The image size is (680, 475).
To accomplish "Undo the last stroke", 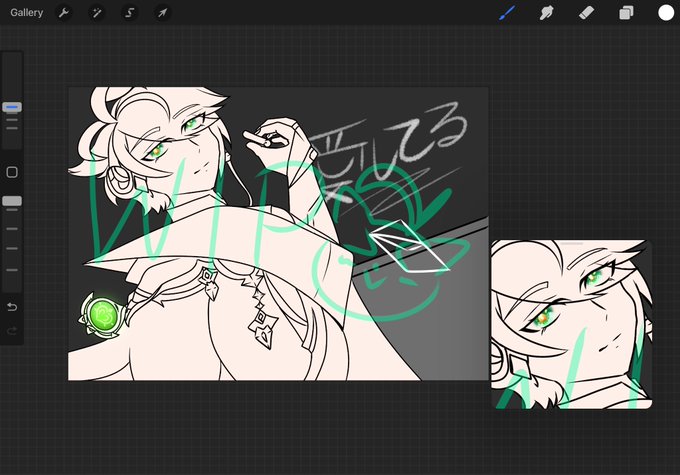I will 12,307.
